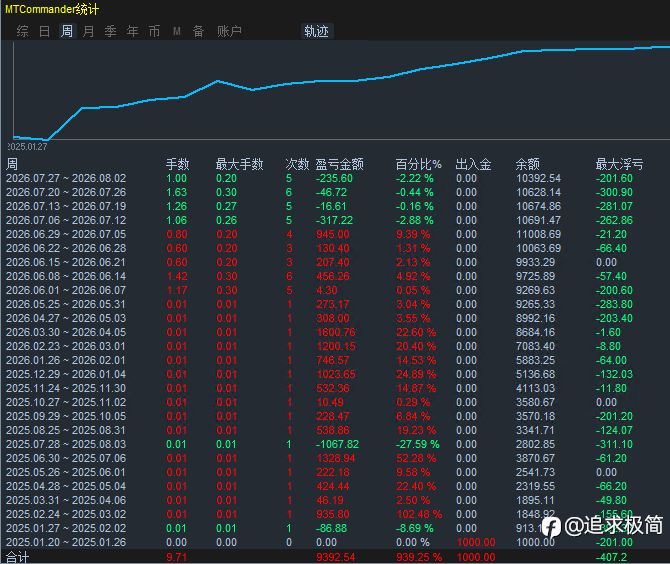This screenshot has width=670, height=564.
Task: Select the 周 weekly tab
Action: 67,31
